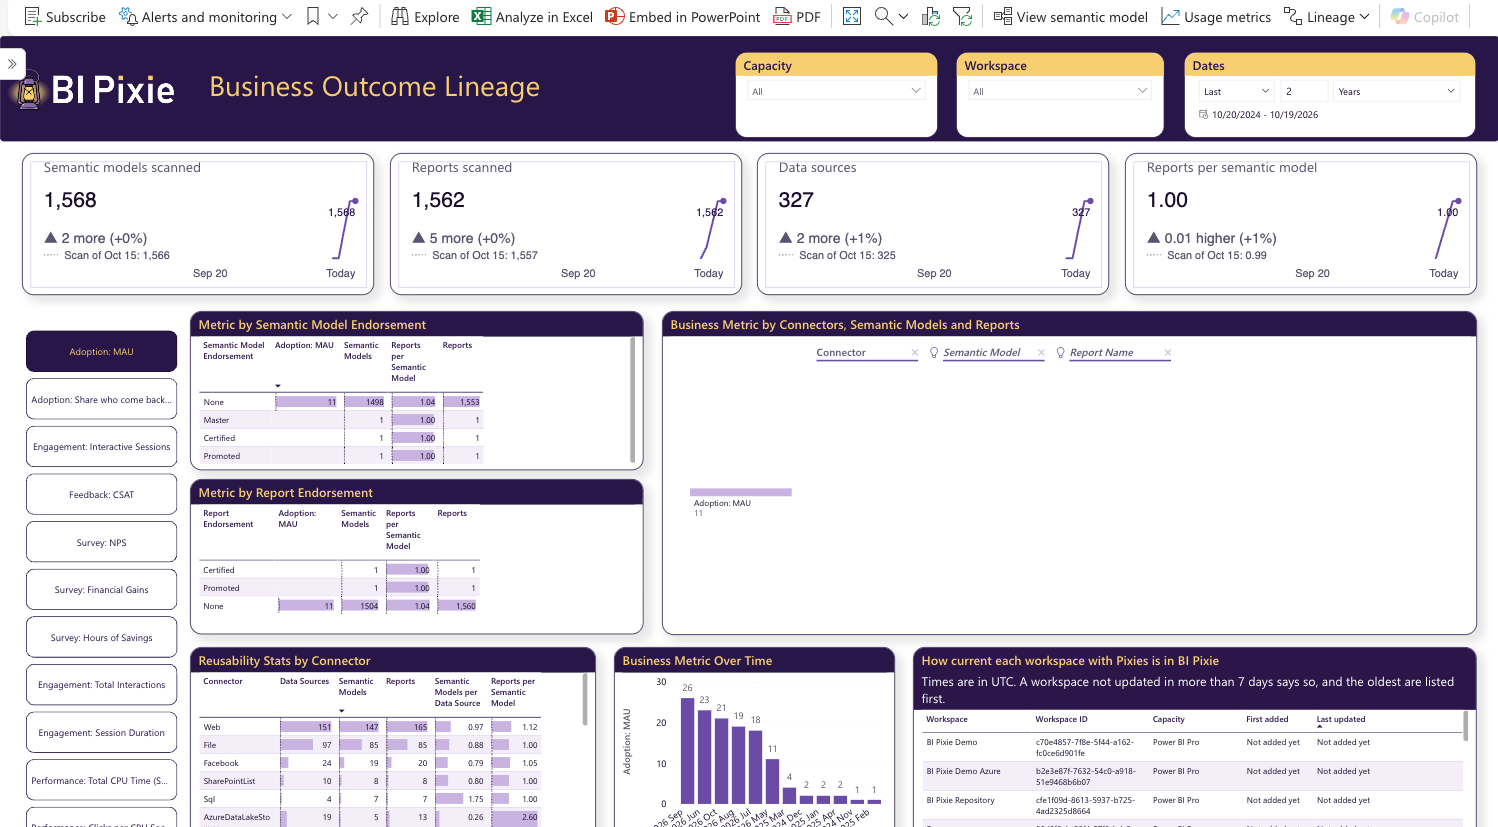
Task: Click the magnifier zoom icon
Action: coord(884,17)
